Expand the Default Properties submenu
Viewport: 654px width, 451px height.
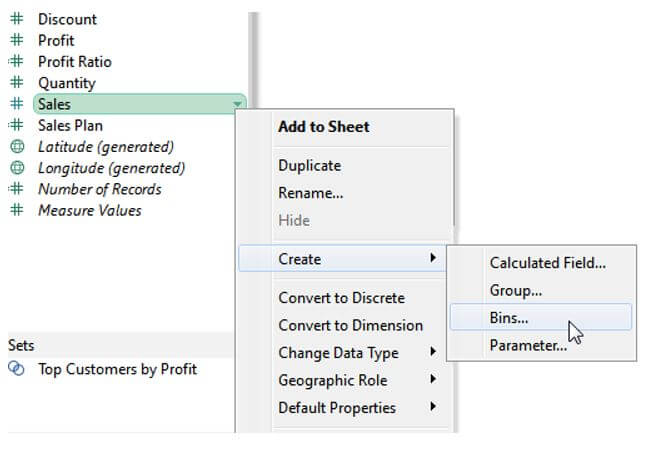pyautogui.click(x=337, y=408)
